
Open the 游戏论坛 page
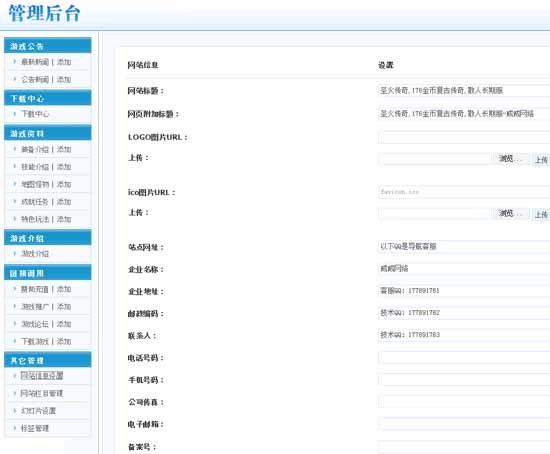(35, 324)
